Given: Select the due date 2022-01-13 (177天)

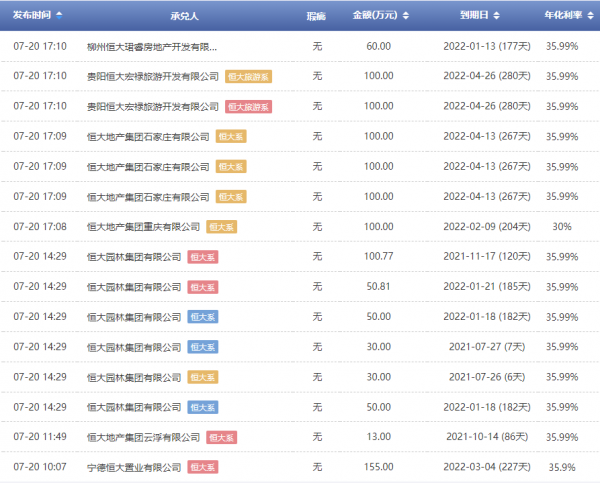Looking at the screenshot, I should (487, 46).
